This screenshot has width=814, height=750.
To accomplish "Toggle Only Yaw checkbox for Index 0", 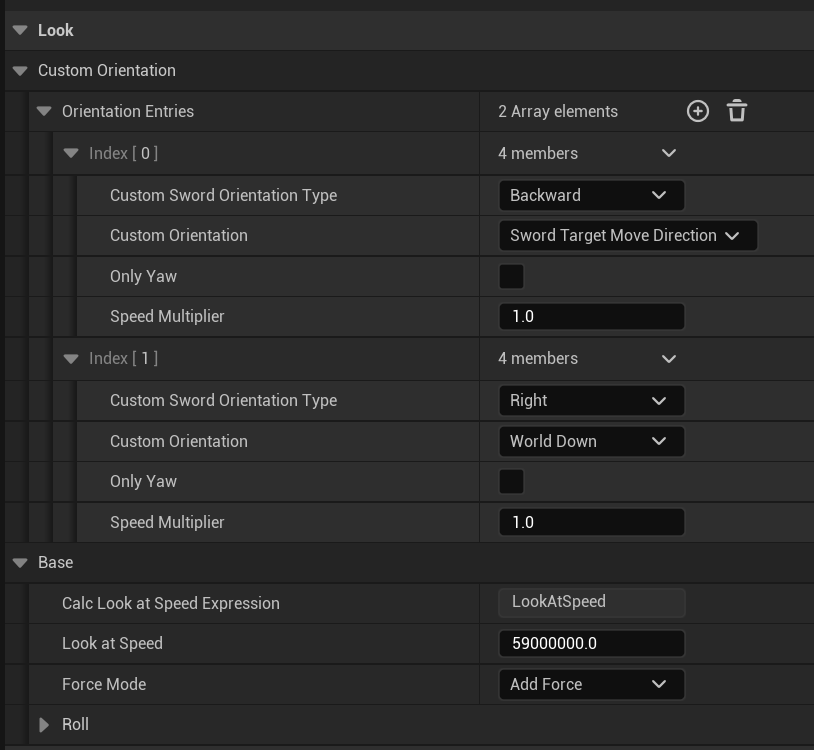I will click(511, 276).
